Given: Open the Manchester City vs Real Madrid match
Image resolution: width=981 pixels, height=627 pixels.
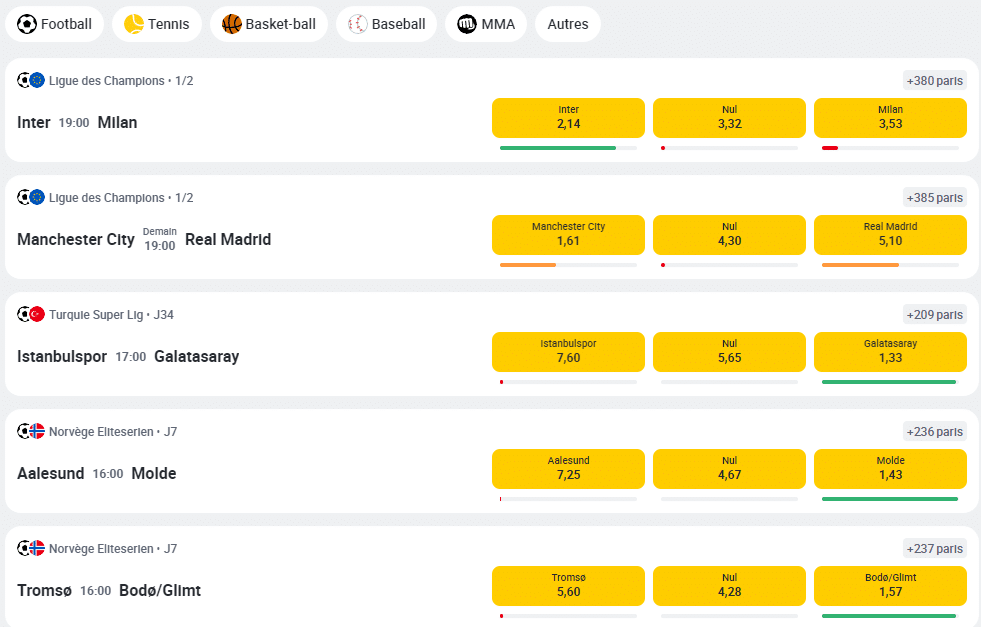Looking at the screenshot, I should coord(144,239).
